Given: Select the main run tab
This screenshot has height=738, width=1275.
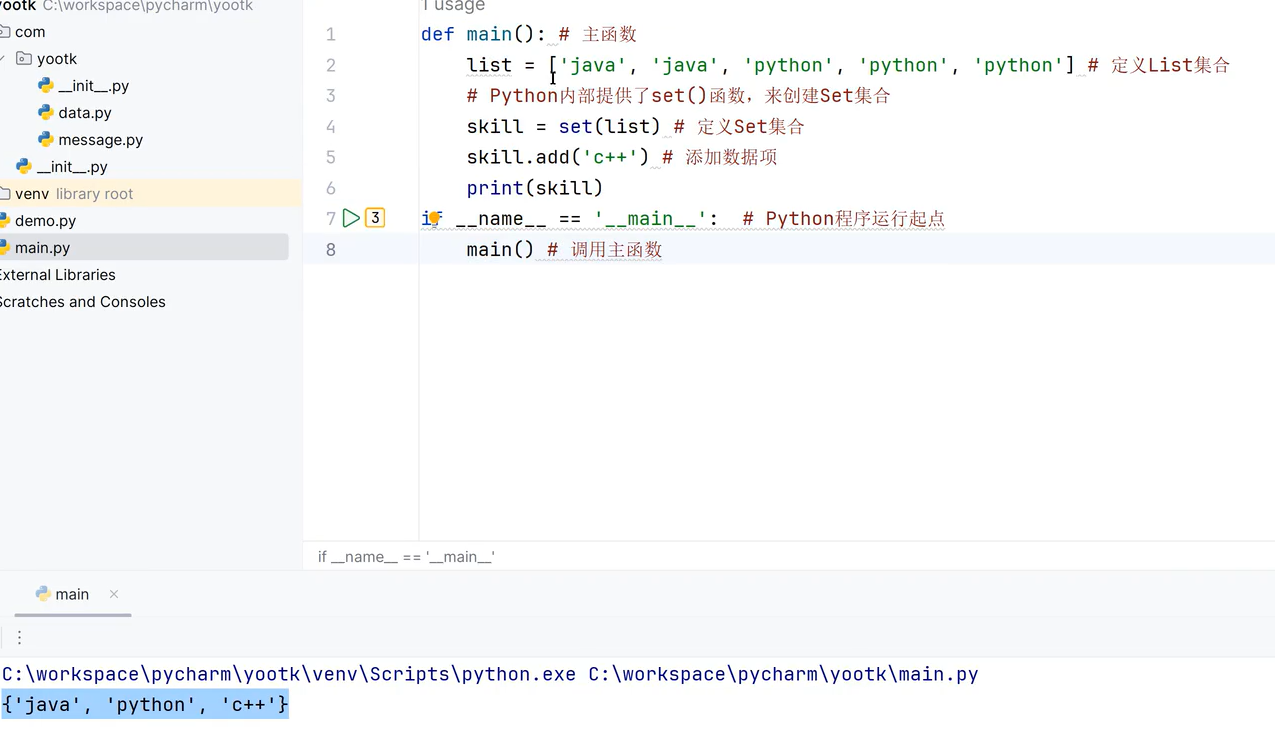Looking at the screenshot, I should point(72,594).
